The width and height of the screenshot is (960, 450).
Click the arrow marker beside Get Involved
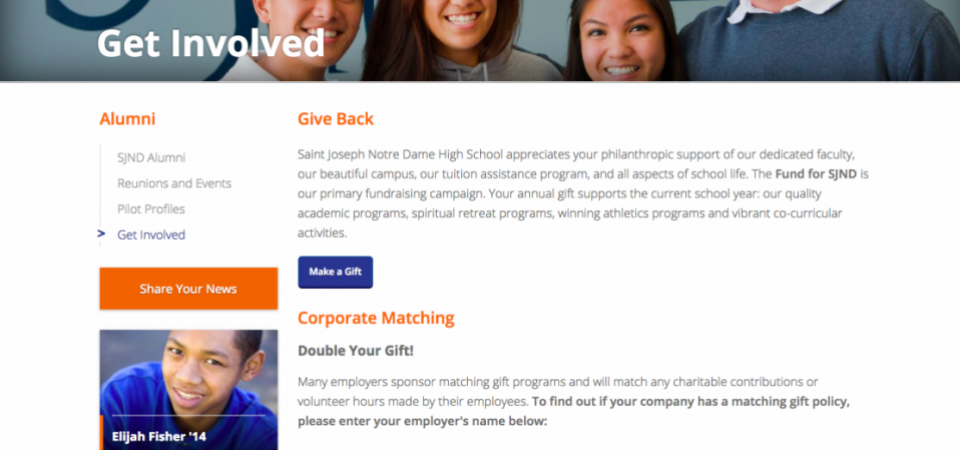click(102, 234)
